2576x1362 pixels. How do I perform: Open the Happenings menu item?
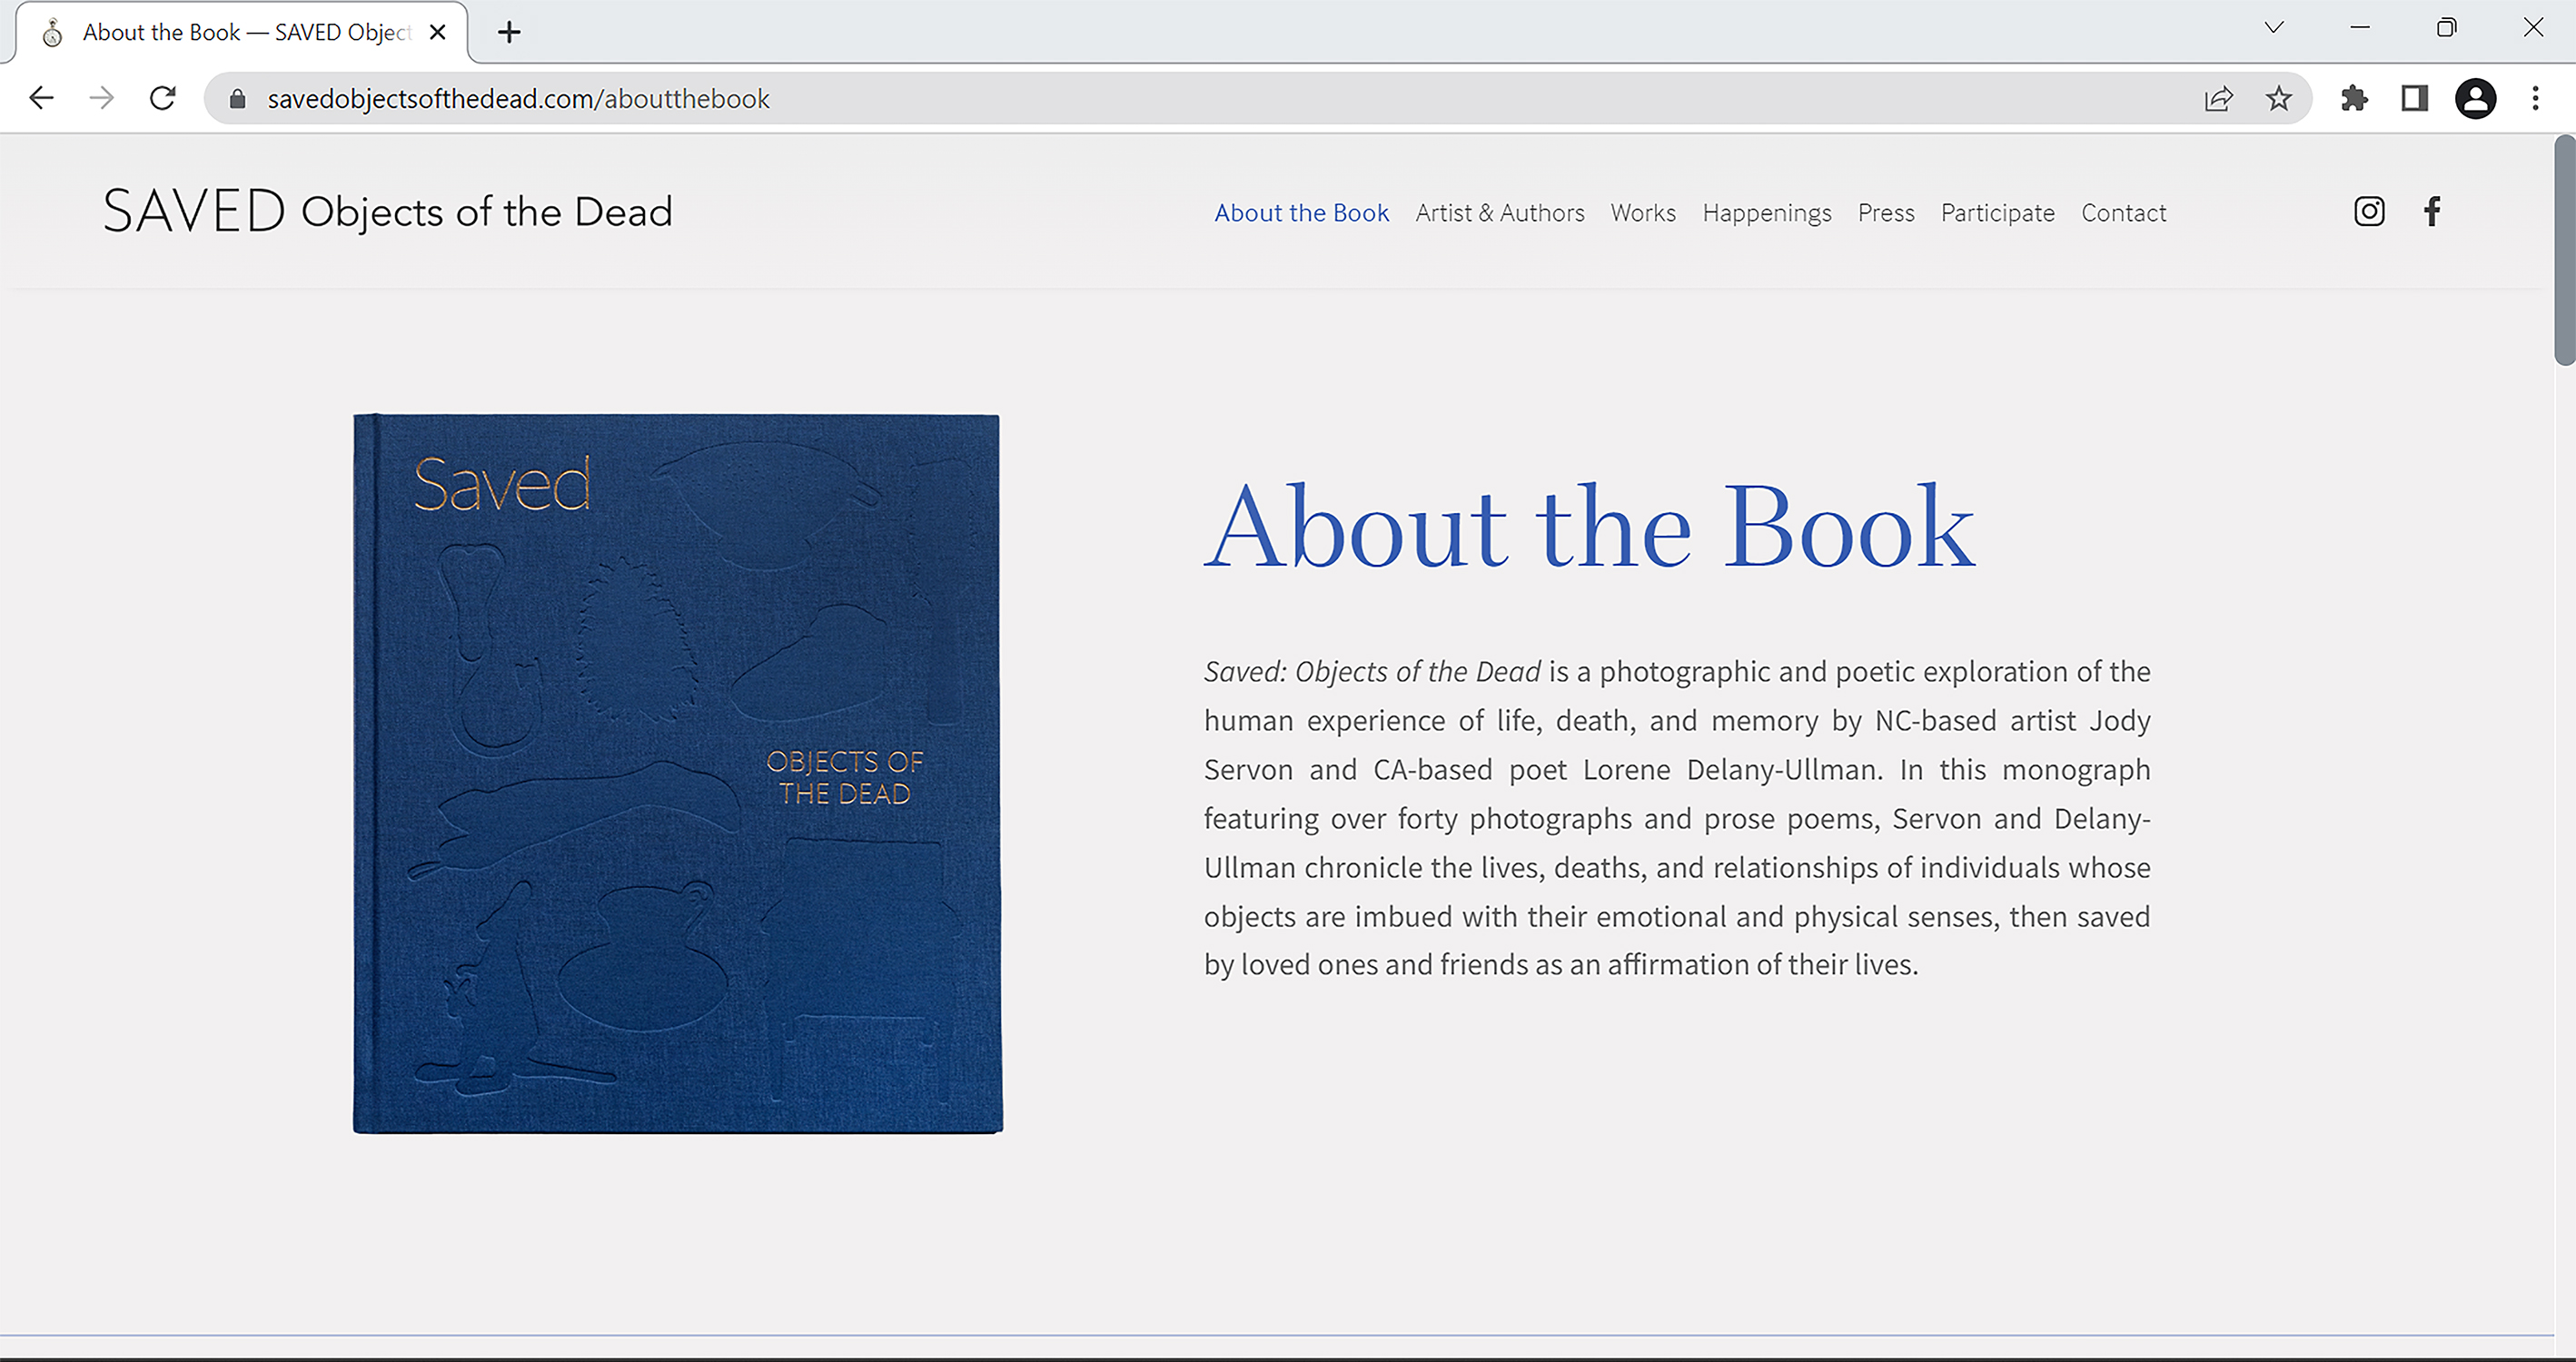[x=1766, y=213]
